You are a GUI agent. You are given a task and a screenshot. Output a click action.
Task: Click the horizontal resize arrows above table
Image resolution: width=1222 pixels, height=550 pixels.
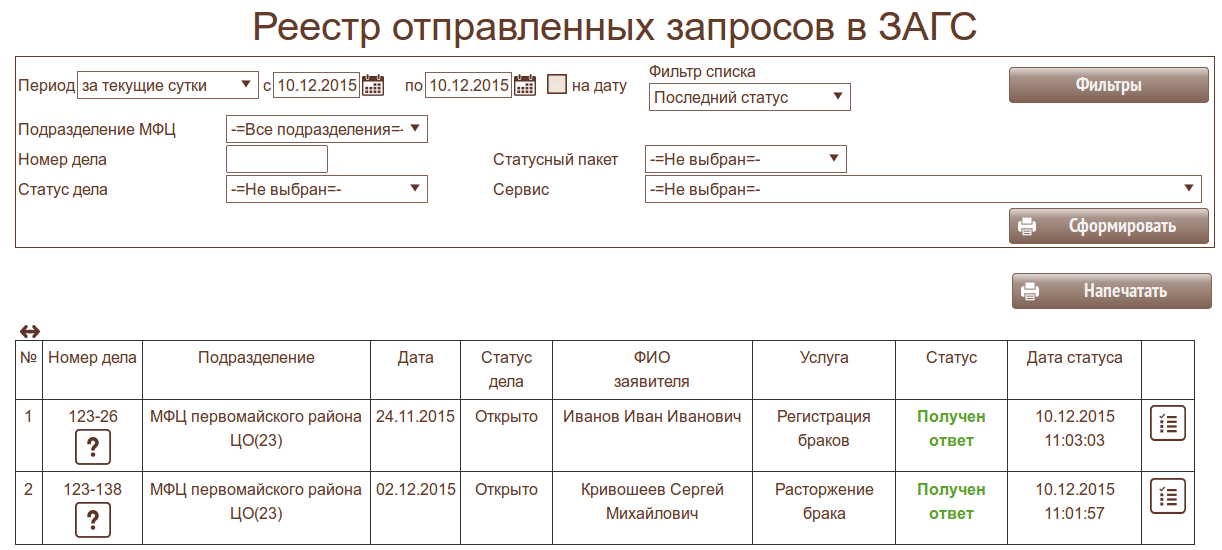[x=30, y=331]
